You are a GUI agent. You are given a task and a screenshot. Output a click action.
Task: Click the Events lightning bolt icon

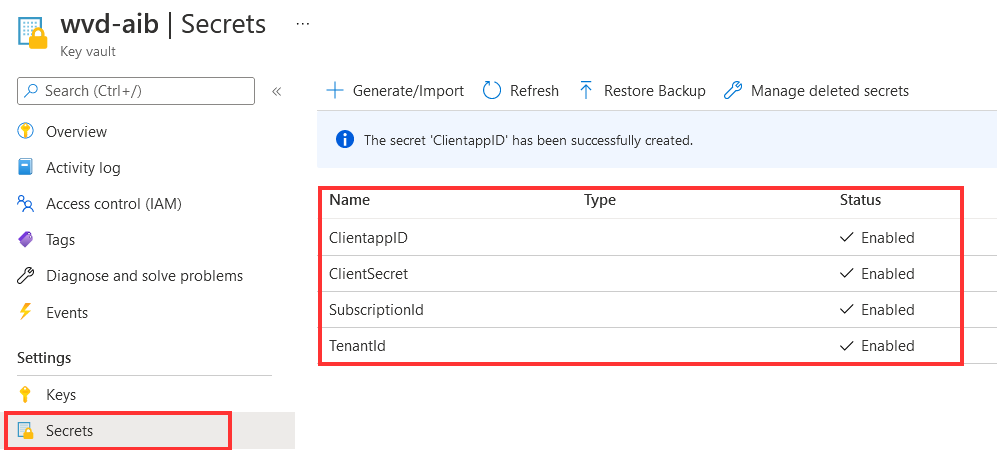(26, 313)
